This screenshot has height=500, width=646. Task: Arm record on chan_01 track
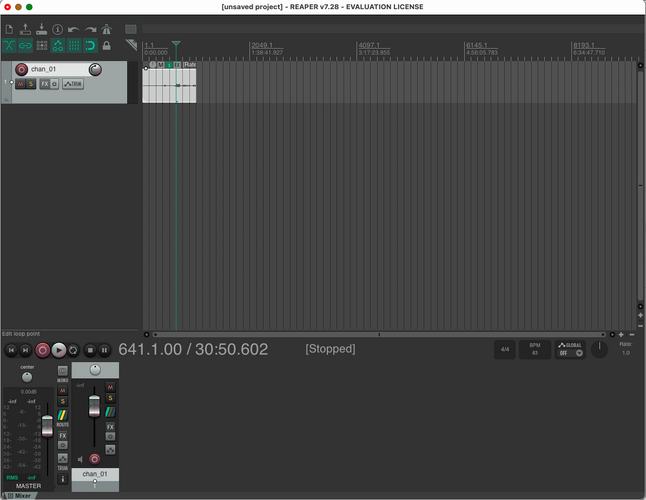pos(21,69)
